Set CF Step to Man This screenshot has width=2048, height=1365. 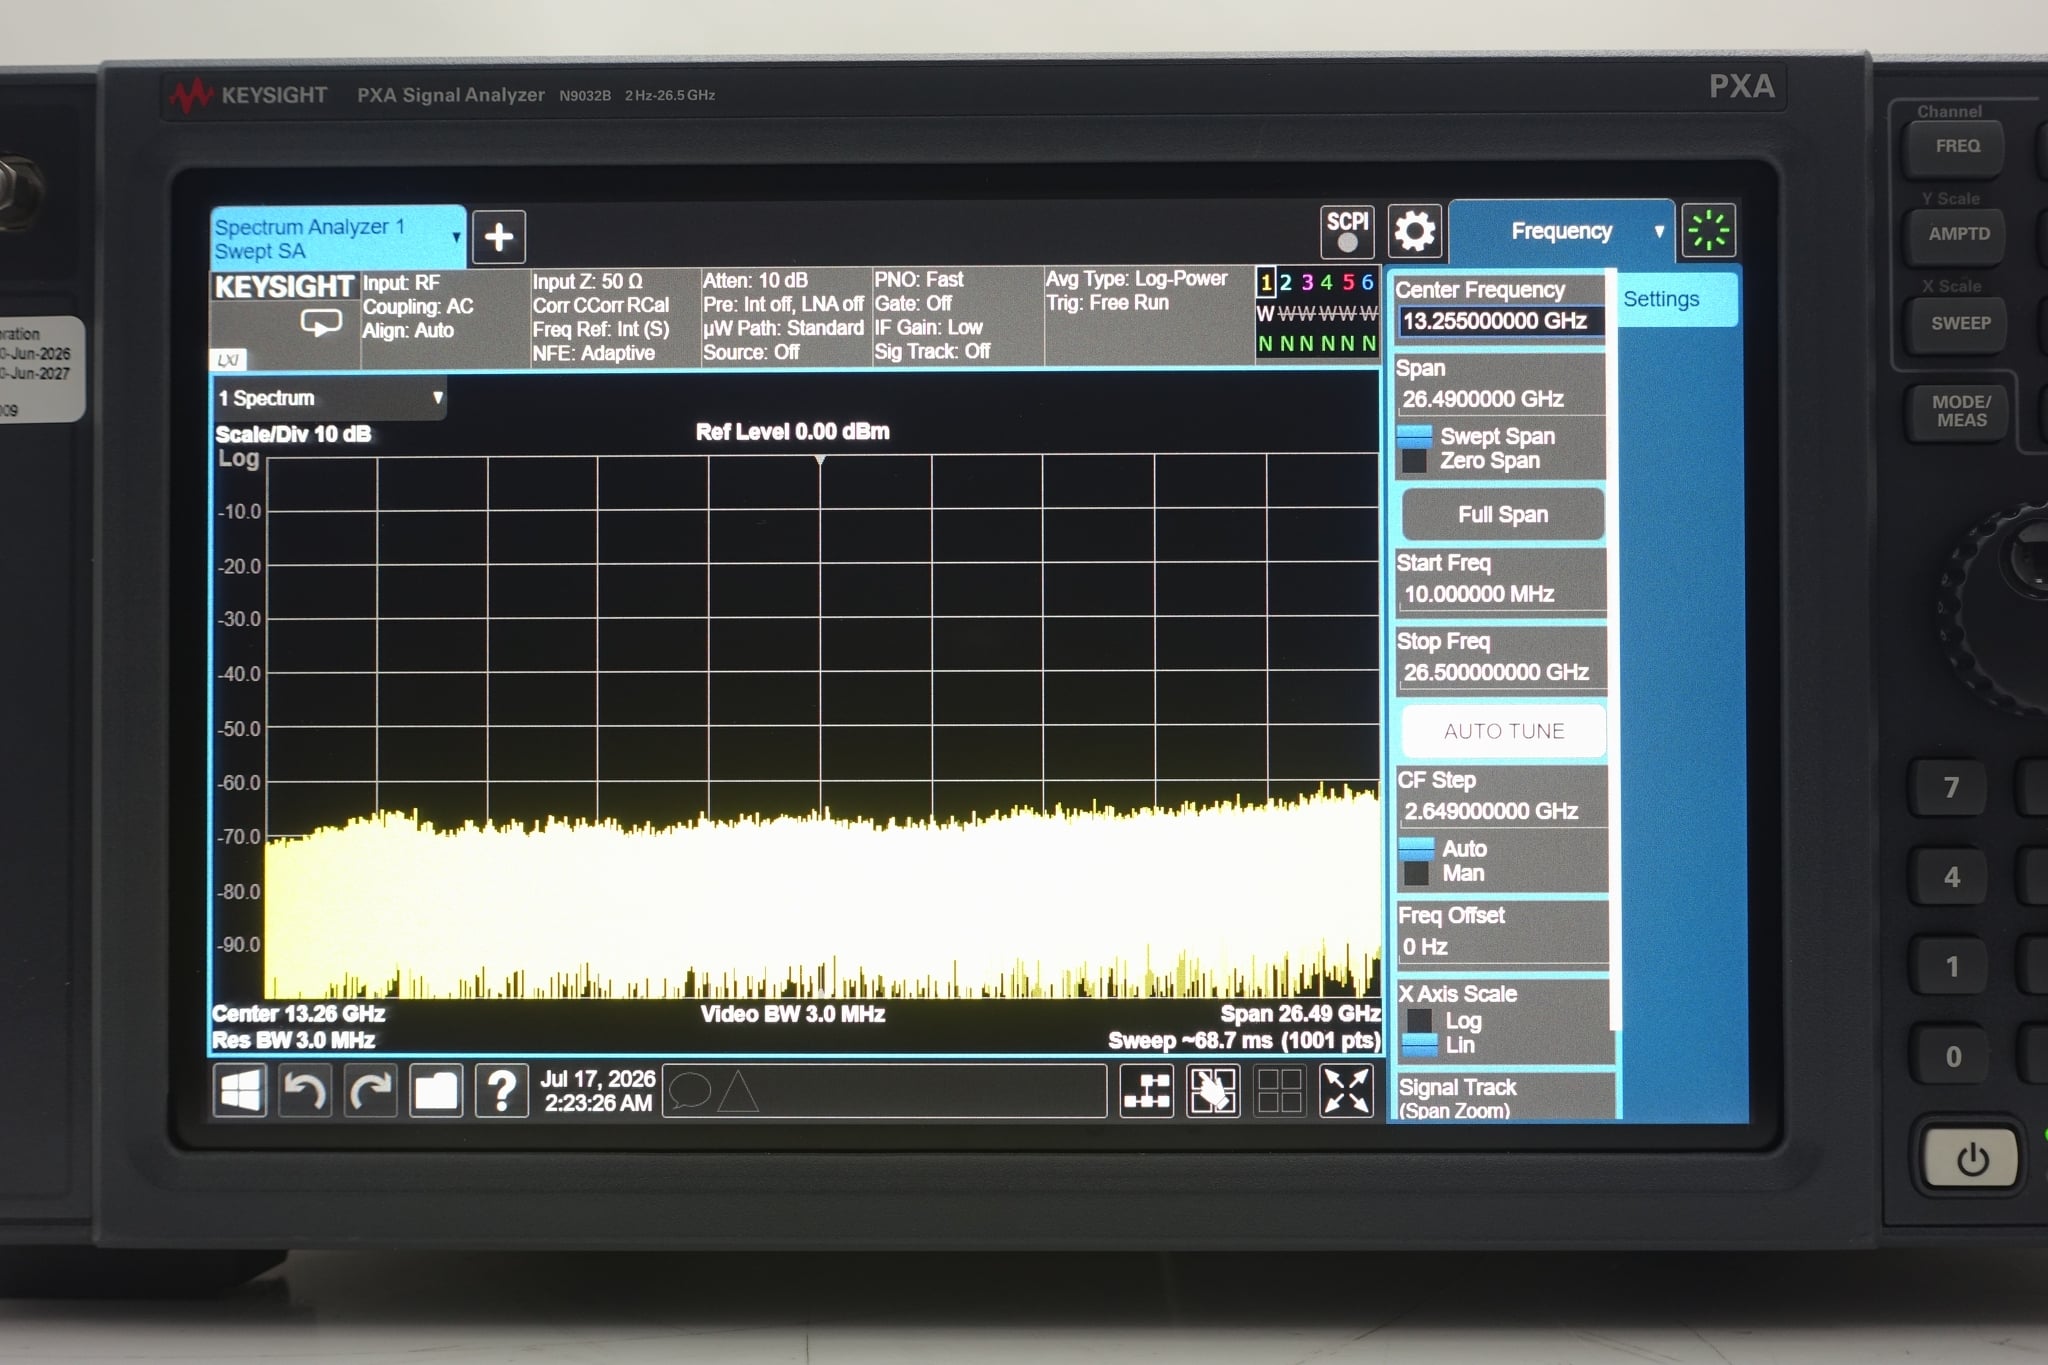[x=1443, y=874]
